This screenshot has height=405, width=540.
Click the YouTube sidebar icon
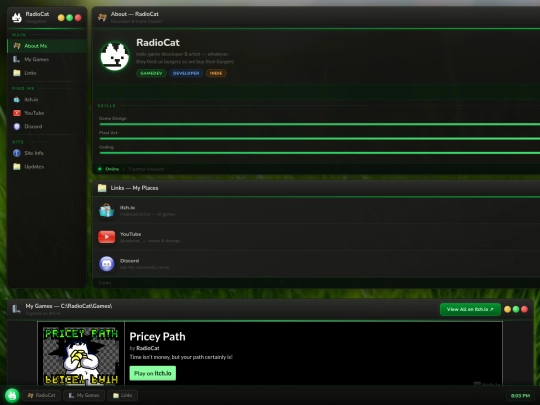click(17, 113)
